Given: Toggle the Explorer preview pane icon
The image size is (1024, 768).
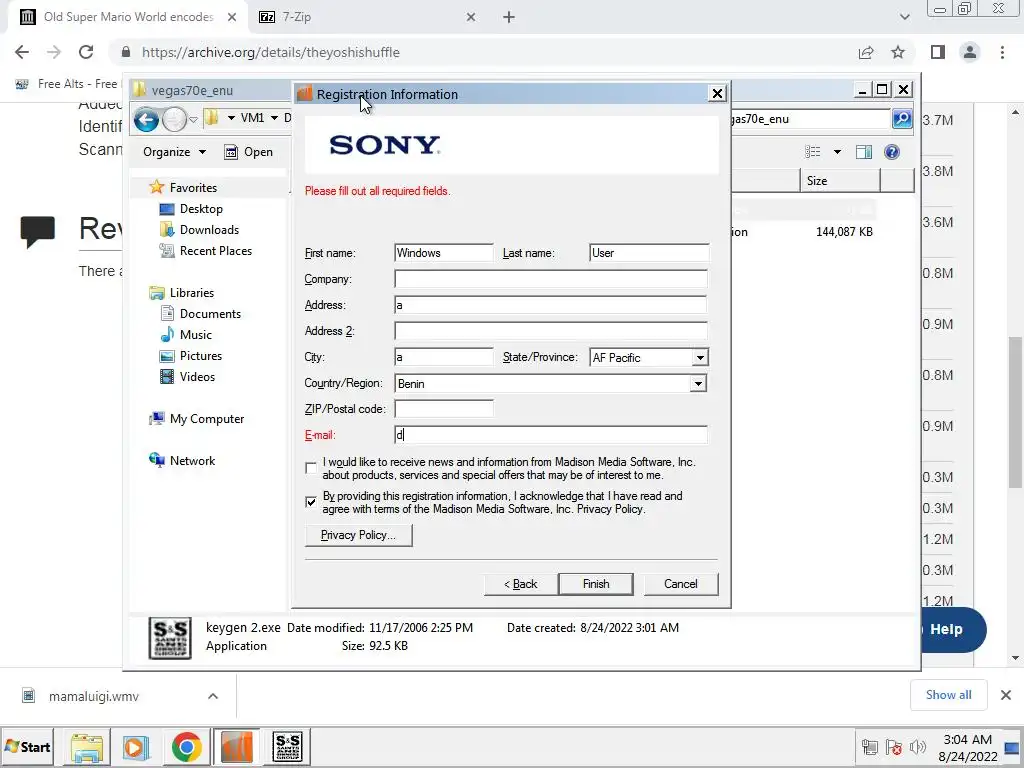Looking at the screenshot, I should 863,152.
